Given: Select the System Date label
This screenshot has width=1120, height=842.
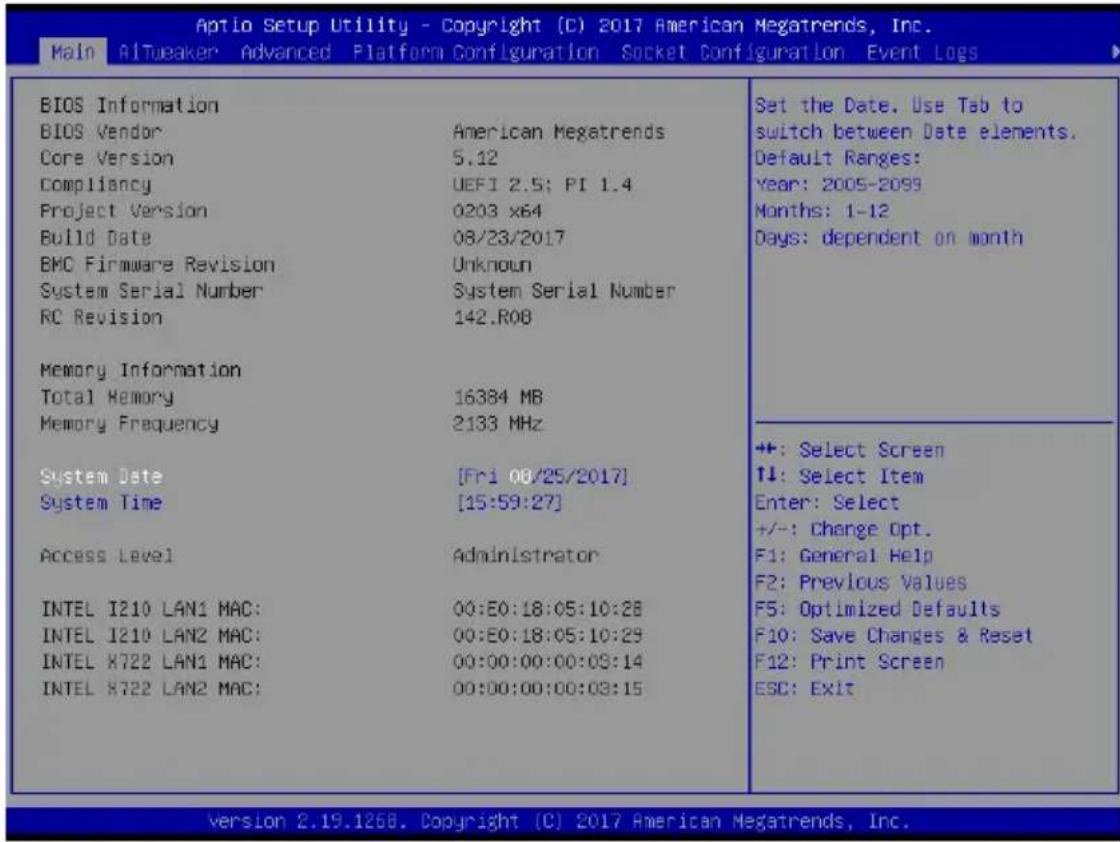Looking at the screenshot, I should pos(101,476).
